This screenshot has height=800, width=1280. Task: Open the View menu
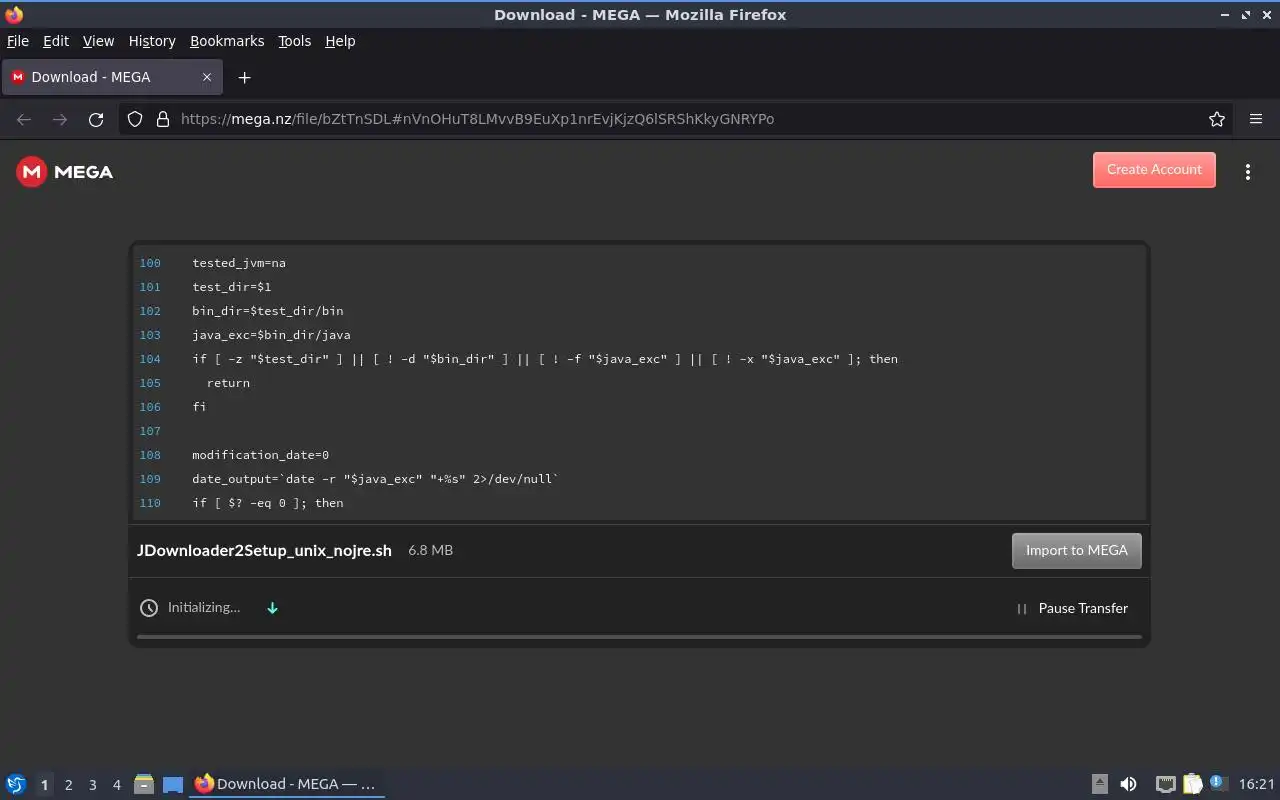pos(98,41)
